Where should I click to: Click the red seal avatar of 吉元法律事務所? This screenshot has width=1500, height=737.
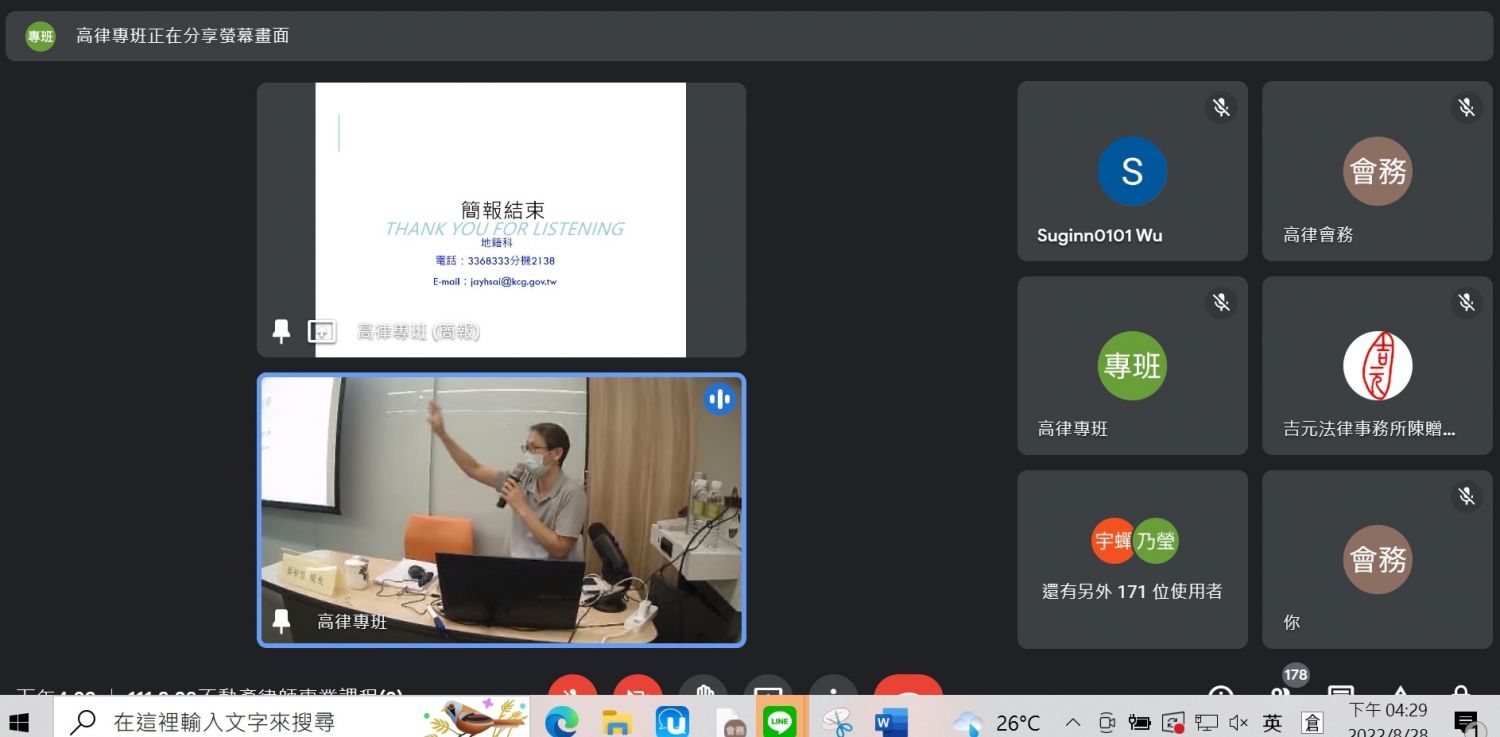pyautogui.click(x=1377, y=365)
